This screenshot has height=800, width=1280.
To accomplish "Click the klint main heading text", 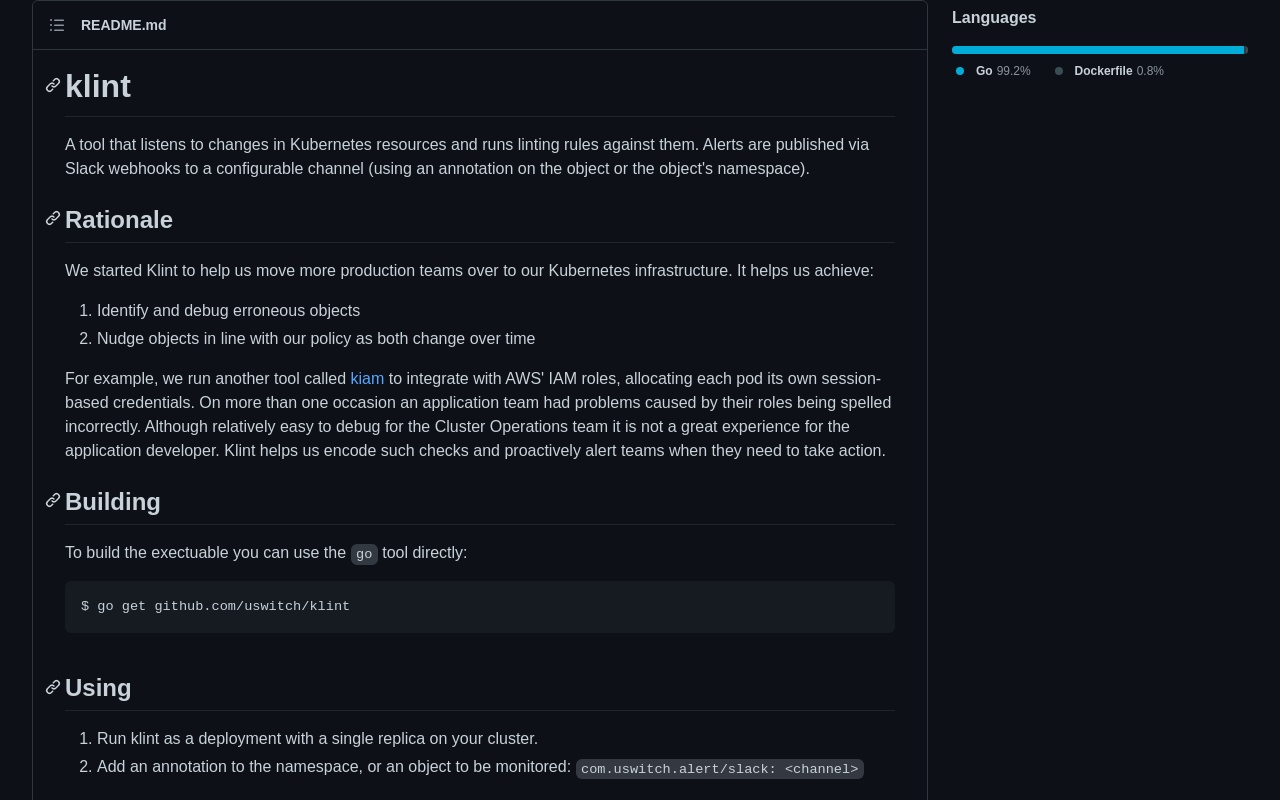I will (98, 87).
